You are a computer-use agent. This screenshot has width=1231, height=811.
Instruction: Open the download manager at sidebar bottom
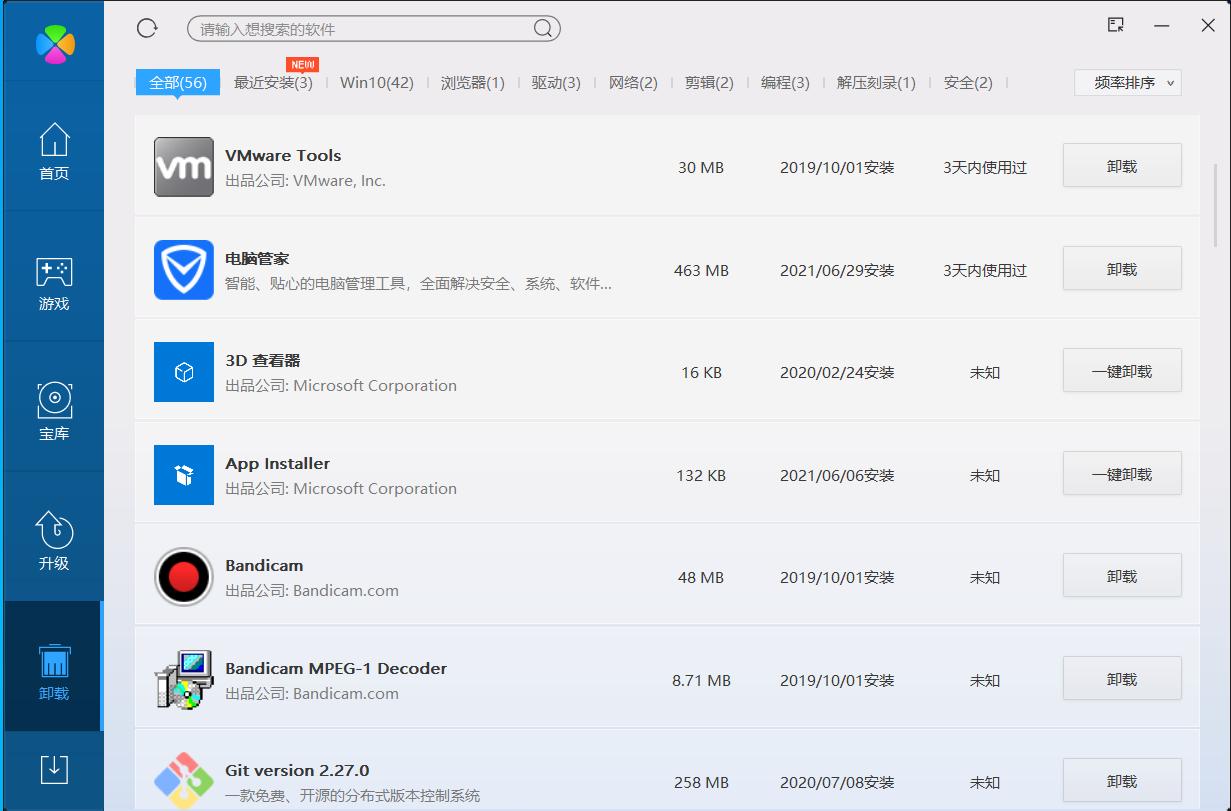[53, 770]
